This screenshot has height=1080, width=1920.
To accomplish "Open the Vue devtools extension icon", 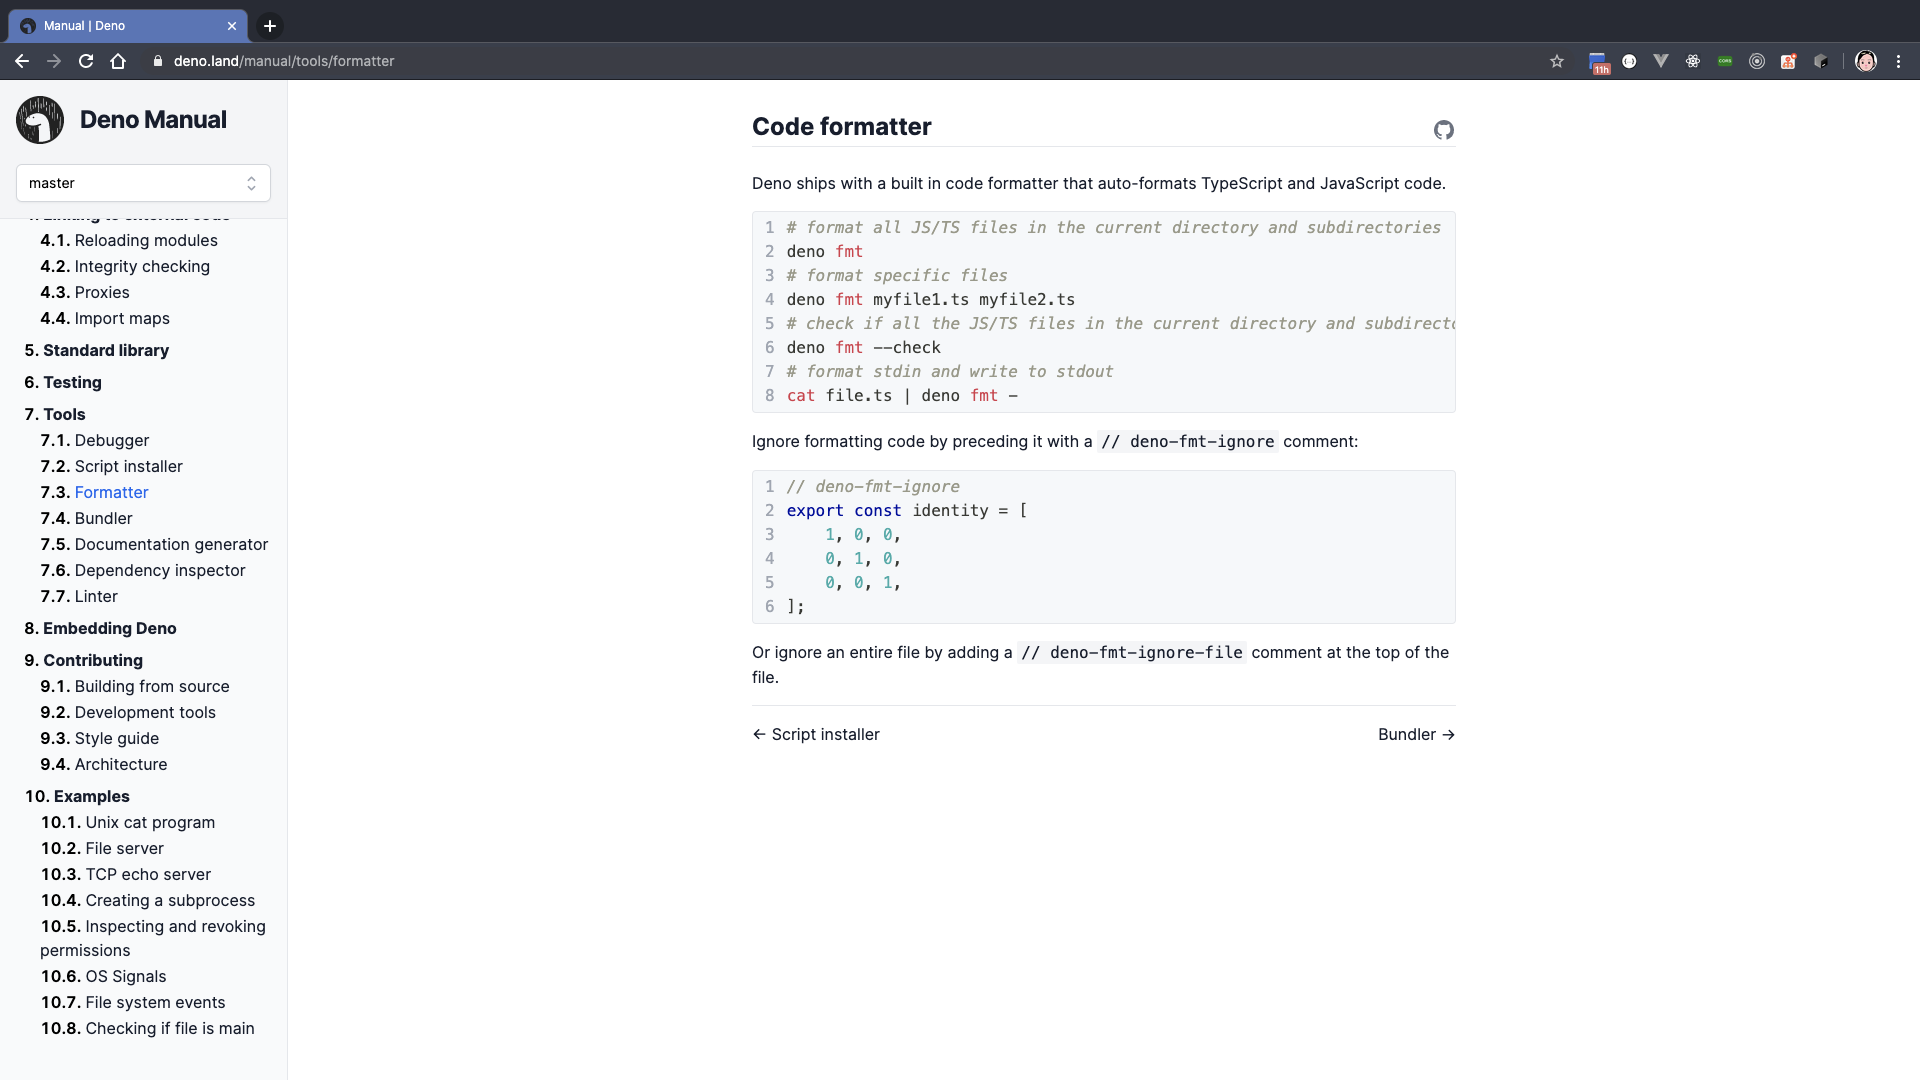I will [1661, 61].
